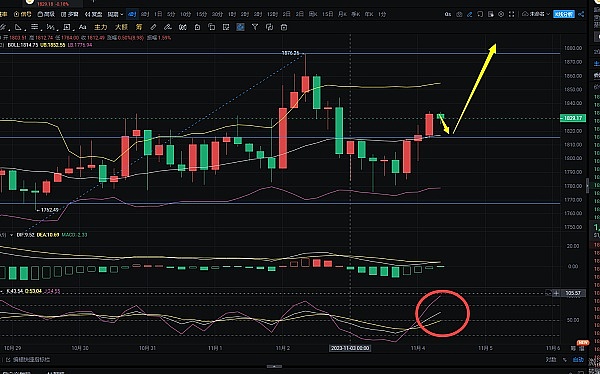The height and width of the screenshot is (374, 600).
Task: Switch to the 1日 period tab
Action: pyautogui.click(x=158, y=14)
